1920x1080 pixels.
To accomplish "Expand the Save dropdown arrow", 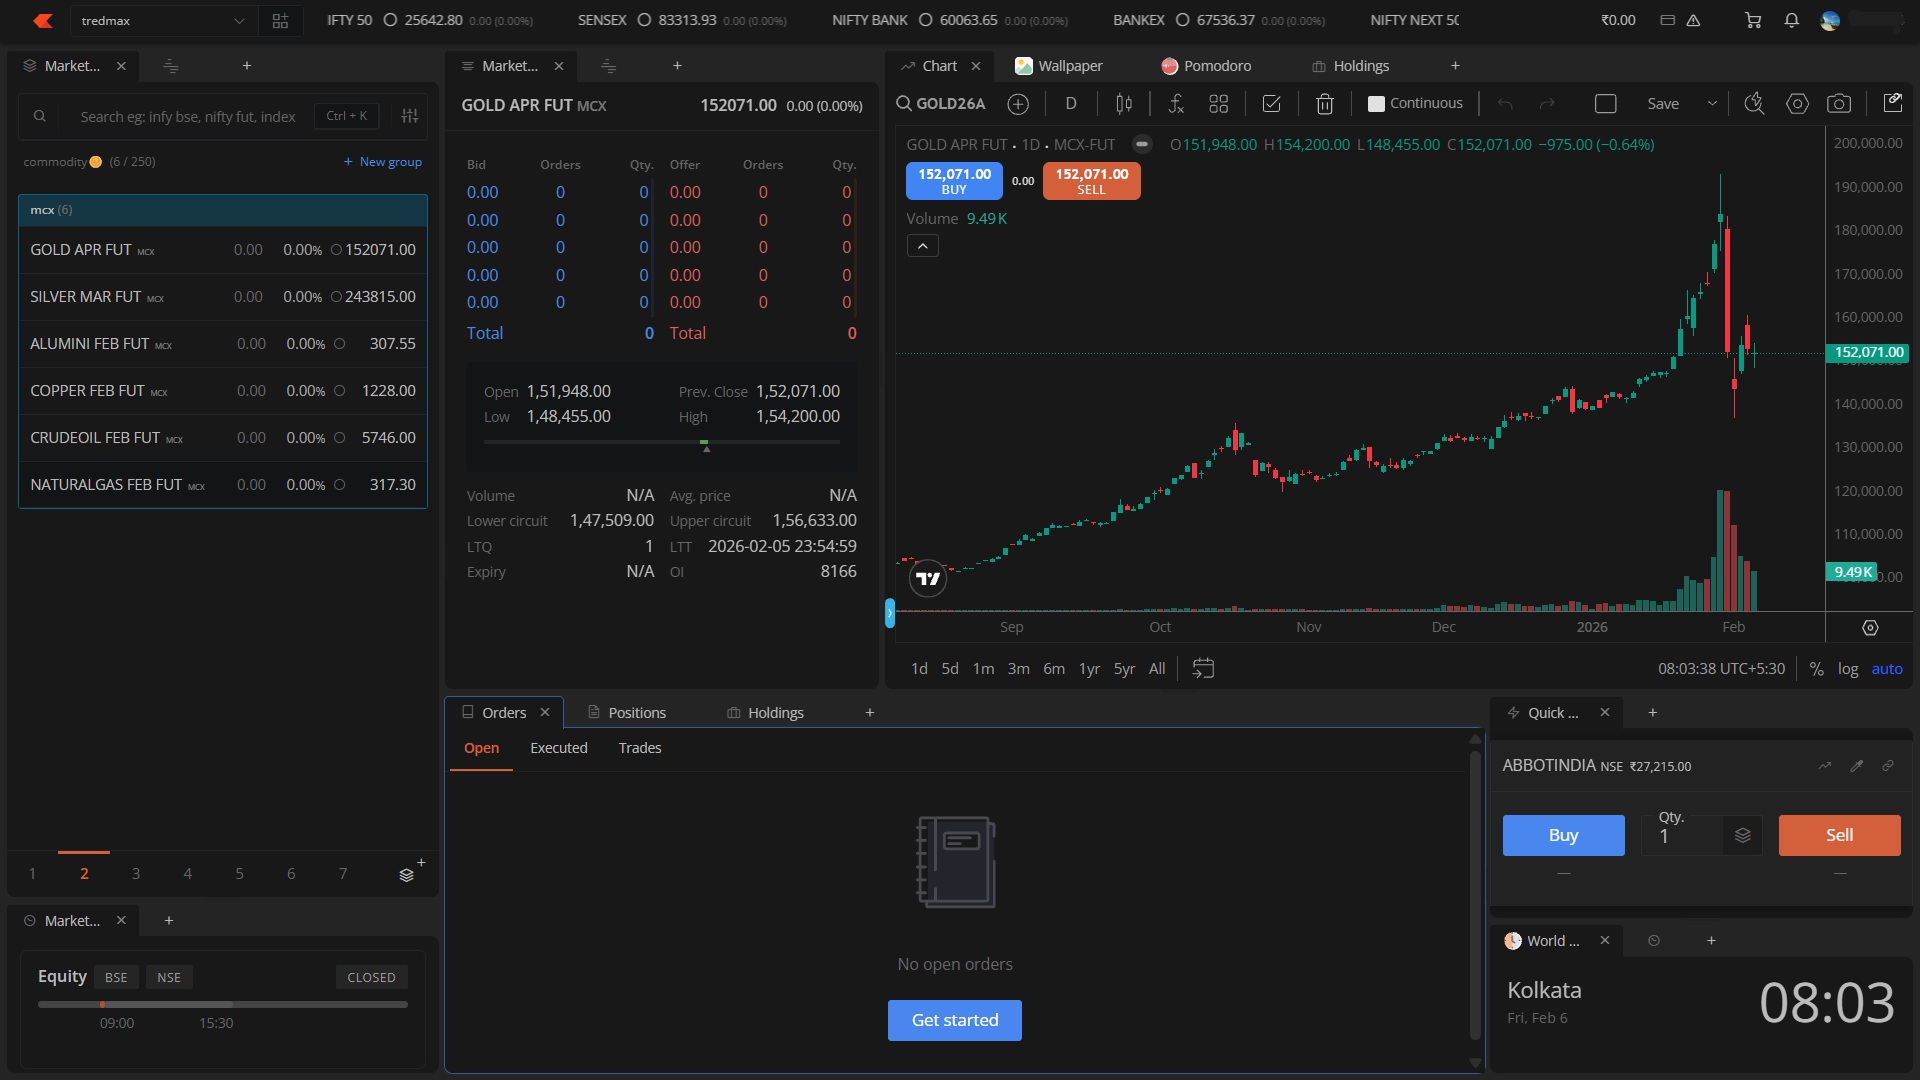I will pyautogui.click(x=1712, y=104).
